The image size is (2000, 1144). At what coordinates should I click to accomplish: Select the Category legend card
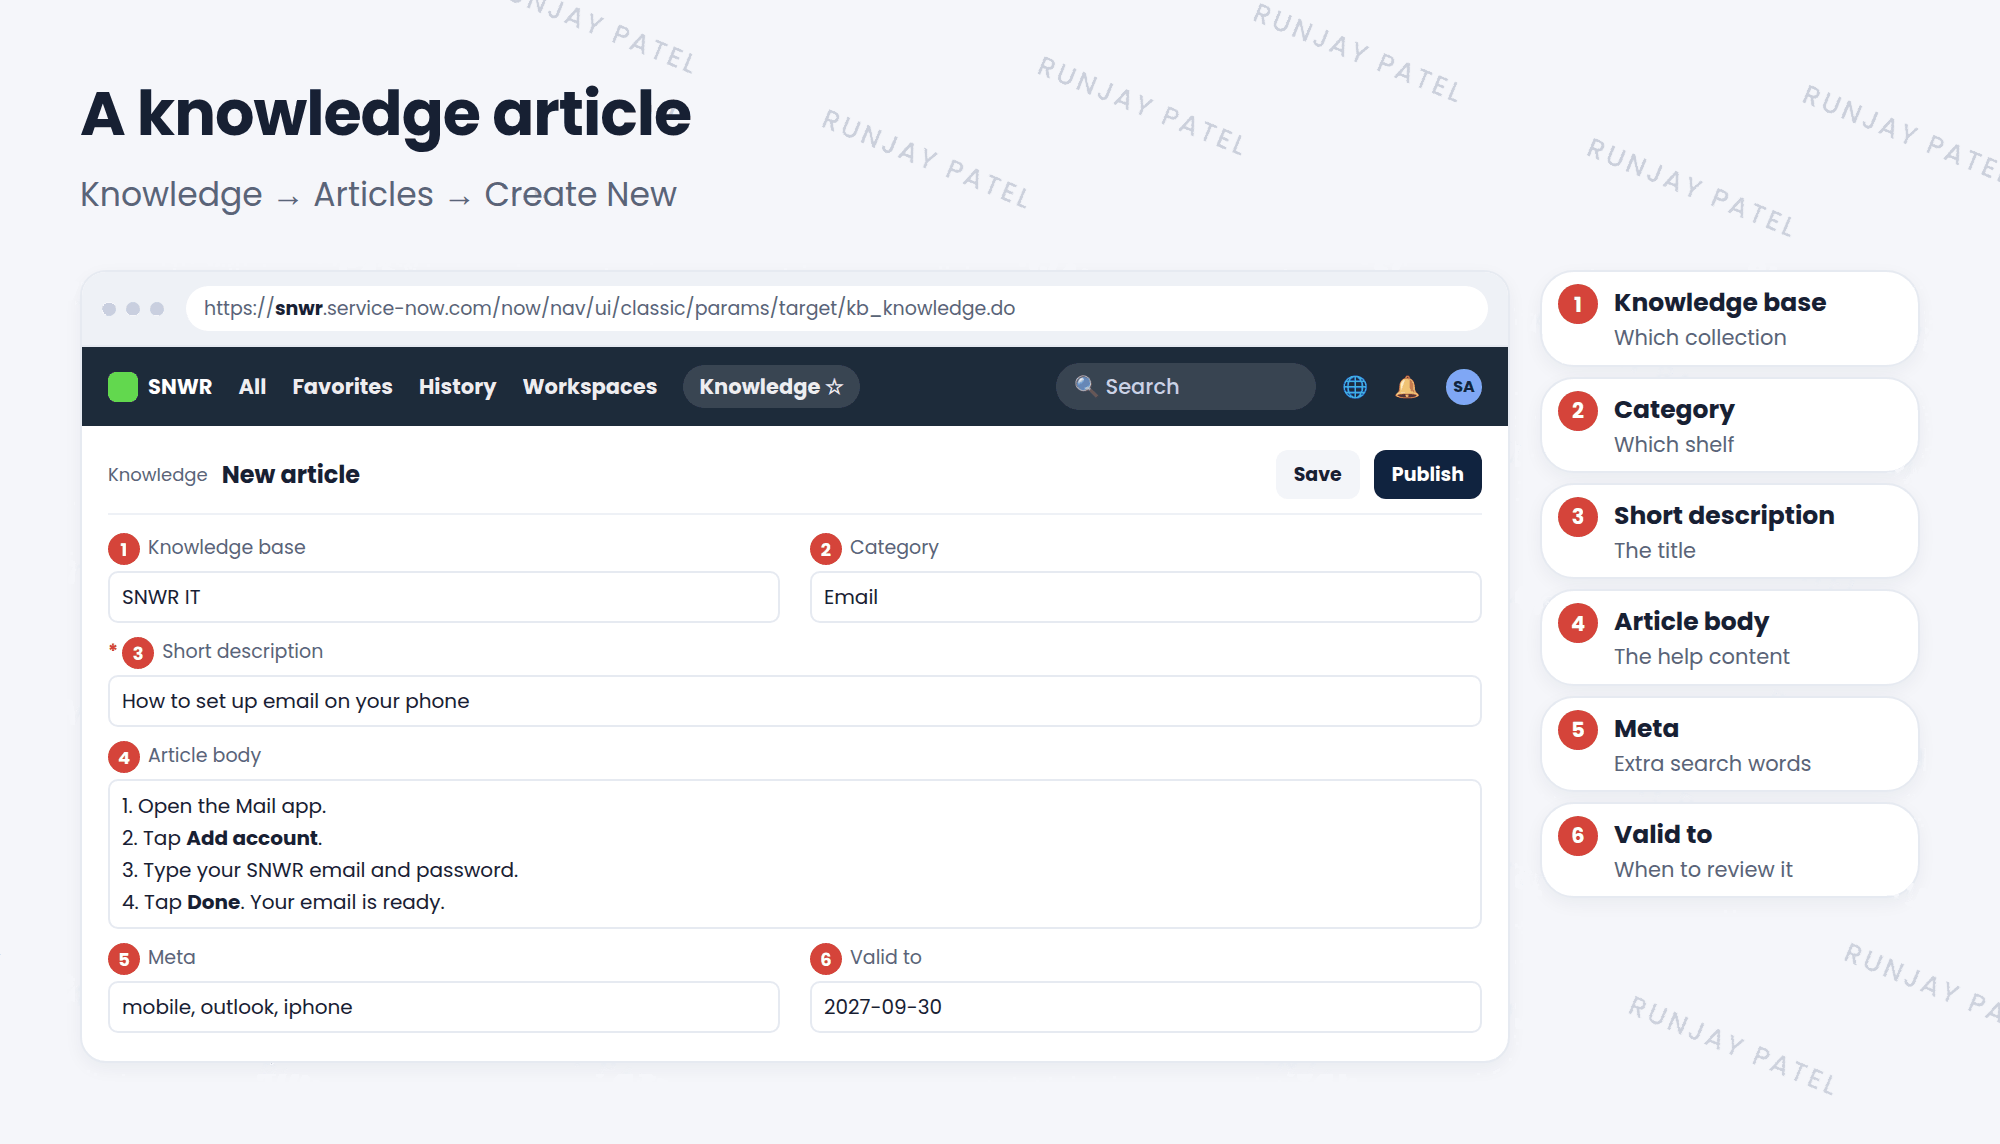point(1729,425)
